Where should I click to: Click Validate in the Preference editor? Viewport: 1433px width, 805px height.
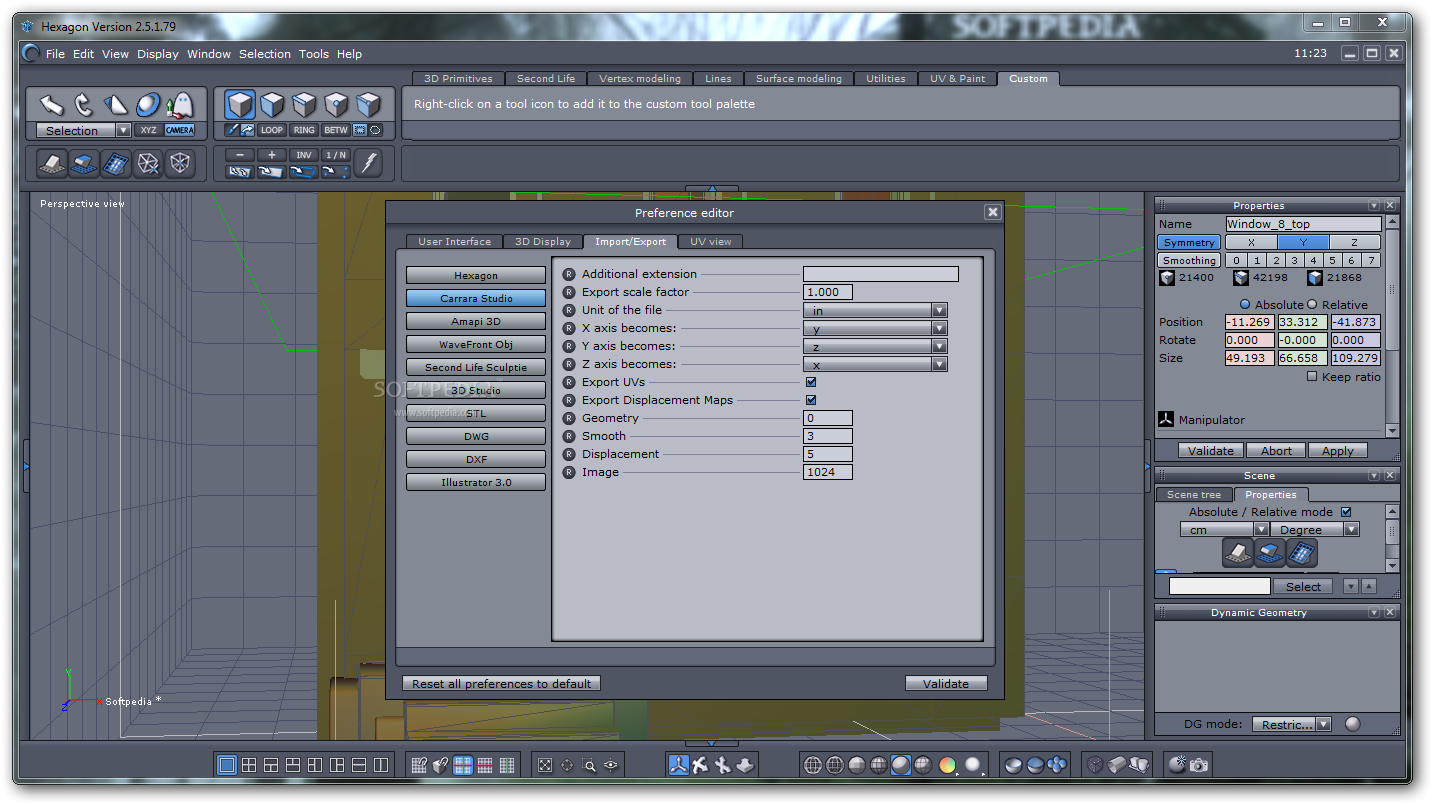tap(946, 683)
